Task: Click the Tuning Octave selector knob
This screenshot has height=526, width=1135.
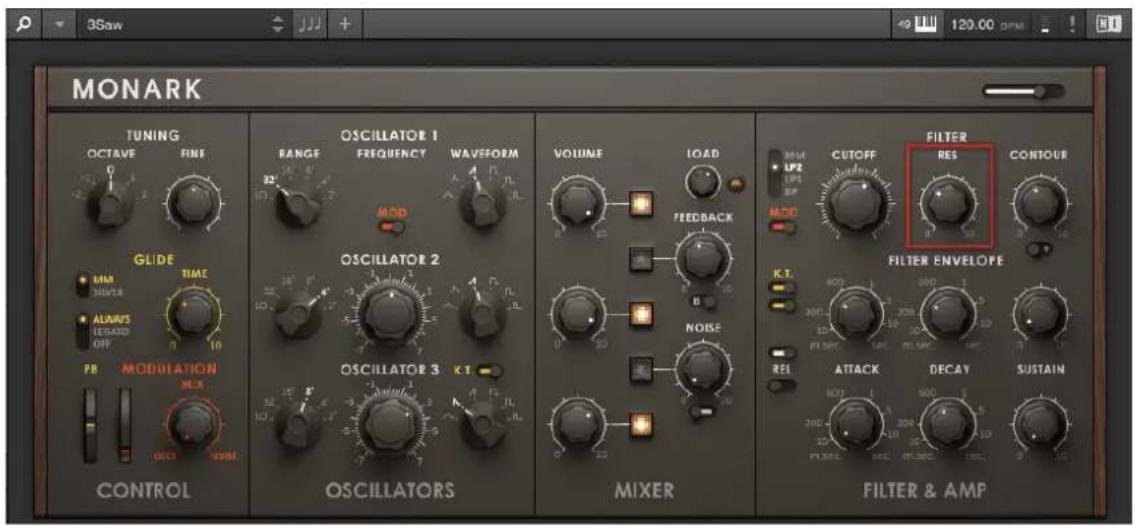Action: coord(111,203)
